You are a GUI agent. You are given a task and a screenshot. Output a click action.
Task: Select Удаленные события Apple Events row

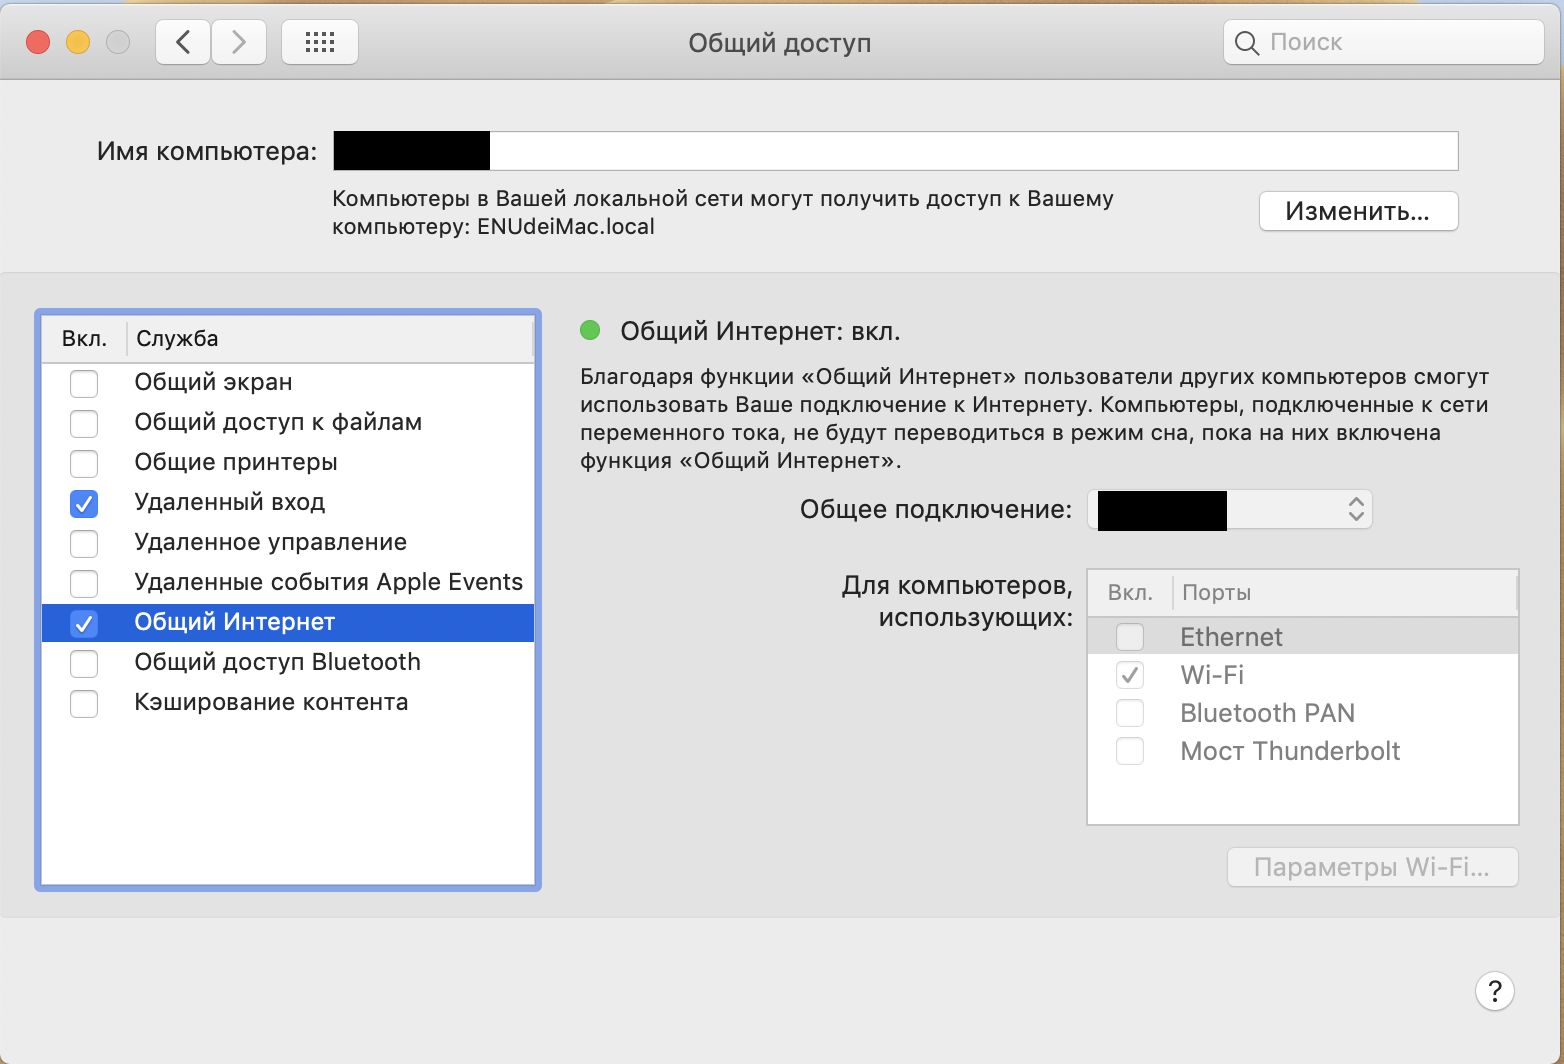coord(288,582)
